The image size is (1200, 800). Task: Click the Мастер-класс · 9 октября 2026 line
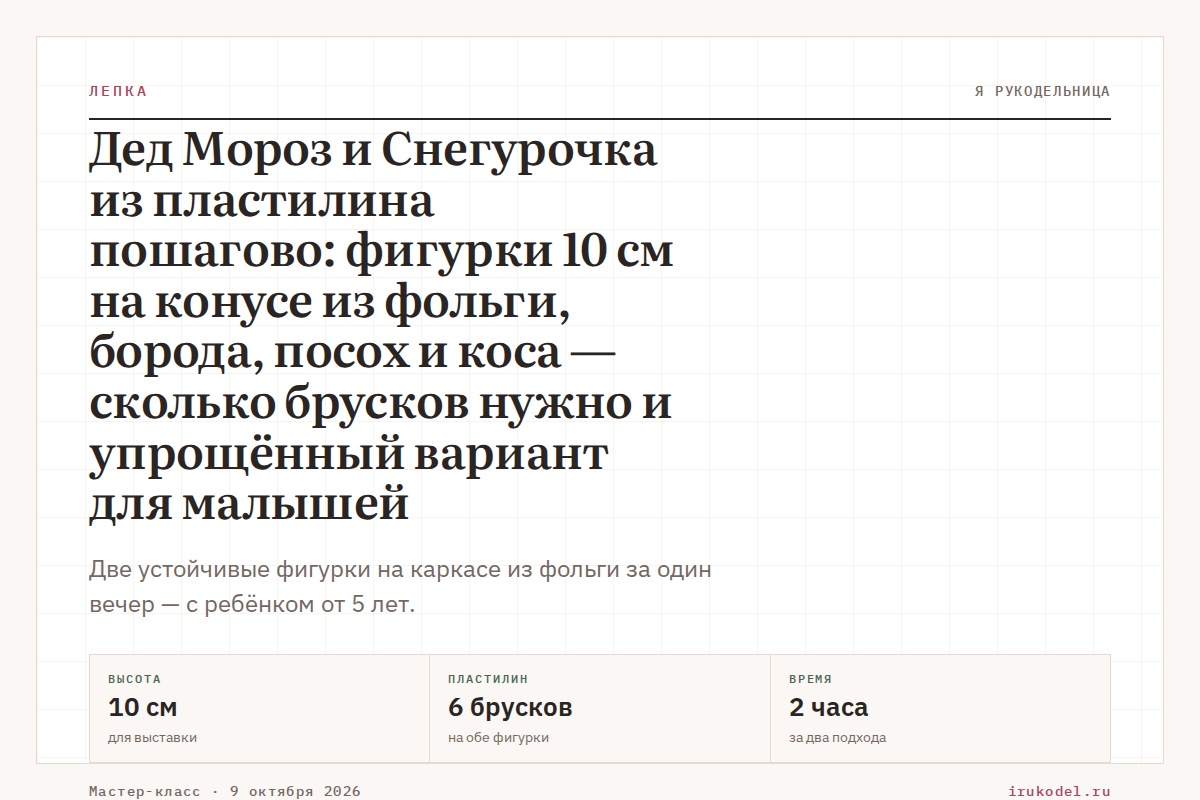225,791
